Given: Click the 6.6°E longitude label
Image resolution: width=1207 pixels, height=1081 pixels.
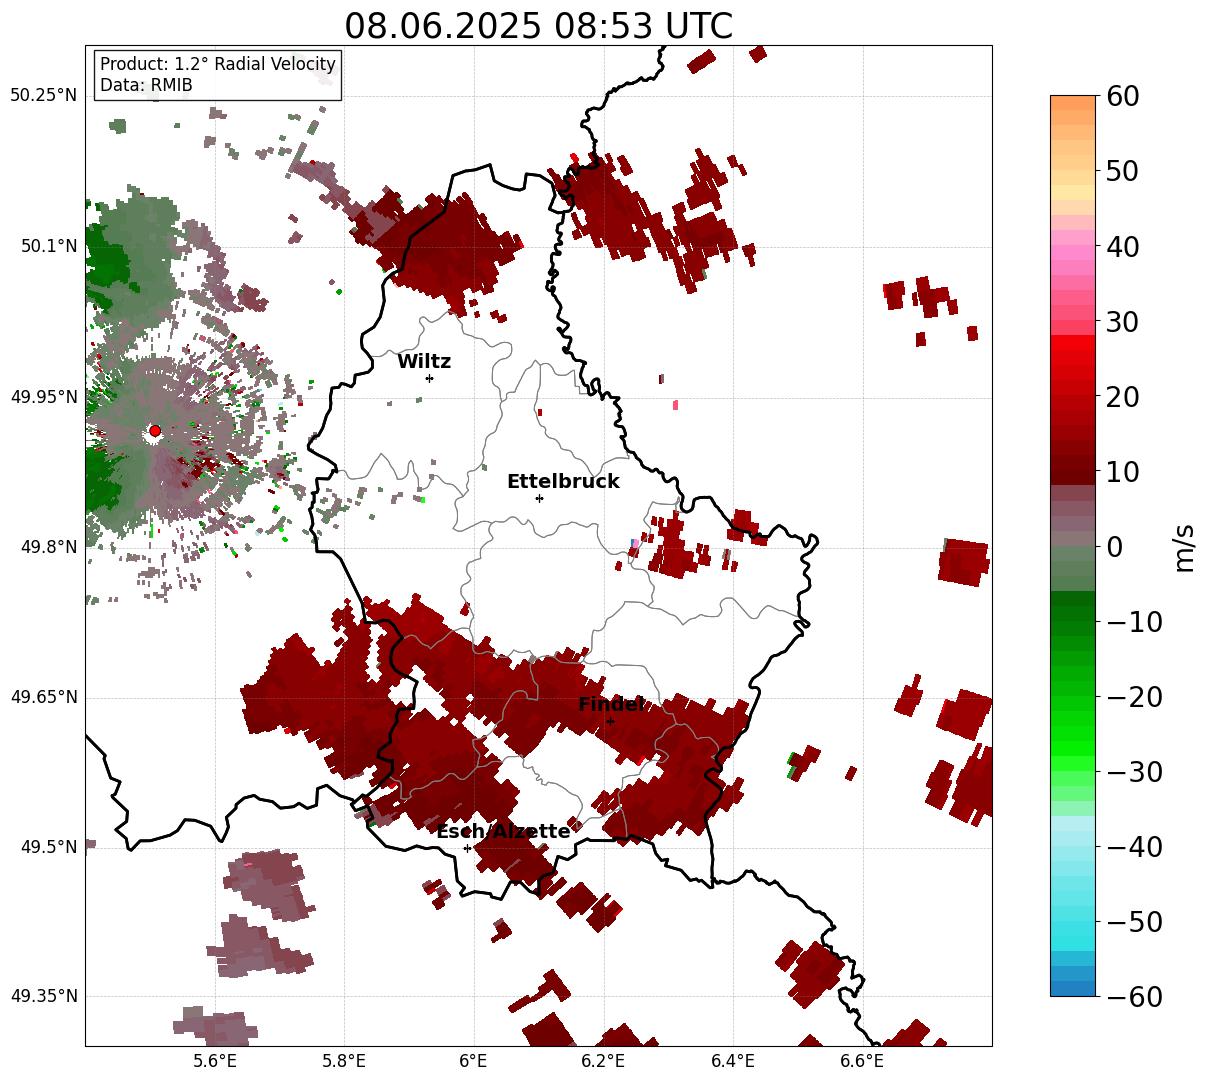Looking at the screenshot, I should coord(862,1062).
